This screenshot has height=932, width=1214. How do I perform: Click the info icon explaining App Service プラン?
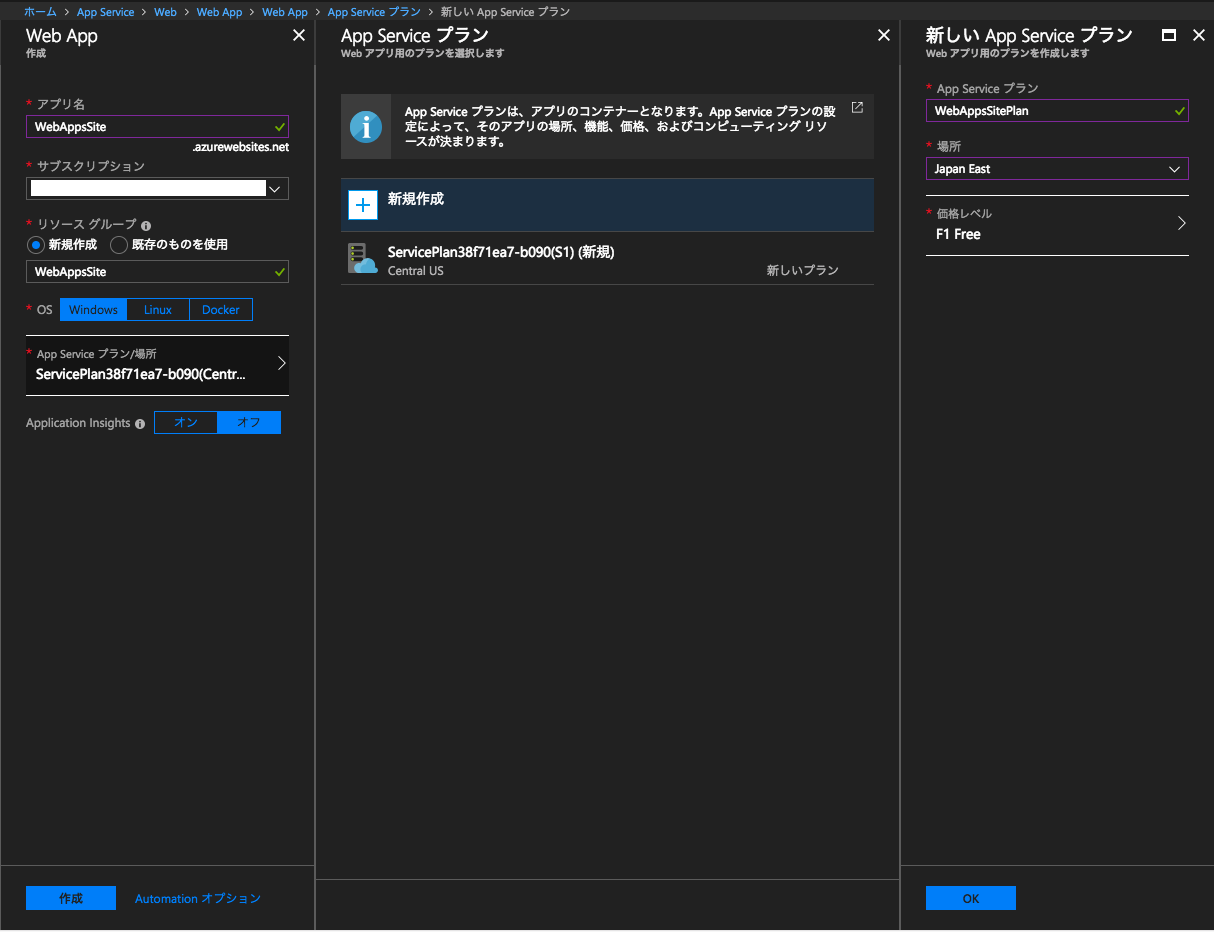pos(365,127)
